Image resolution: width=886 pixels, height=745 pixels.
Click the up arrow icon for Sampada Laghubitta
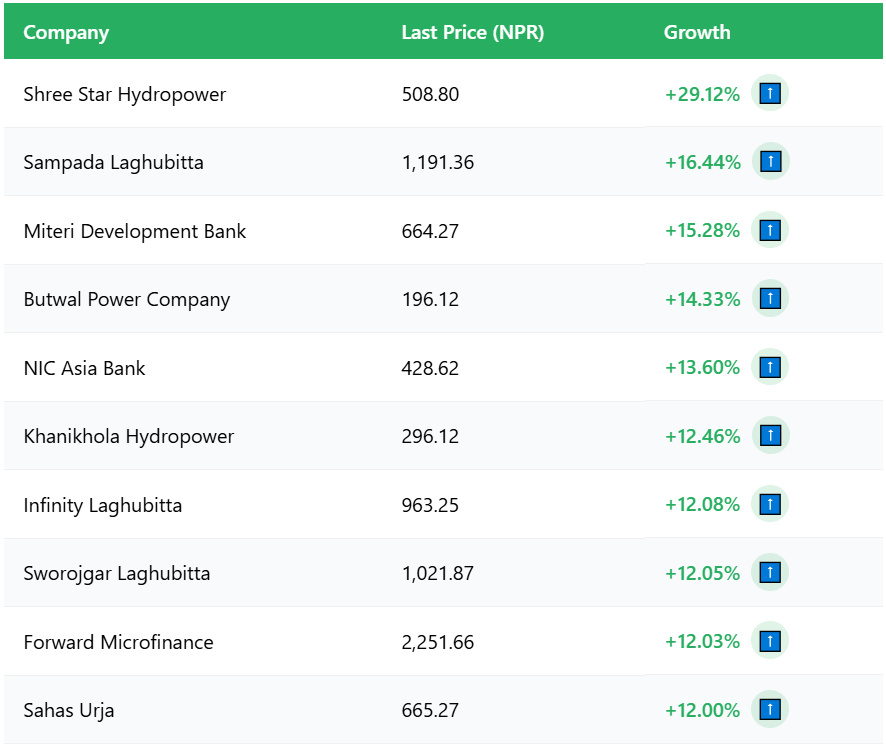tap(770, 162)
